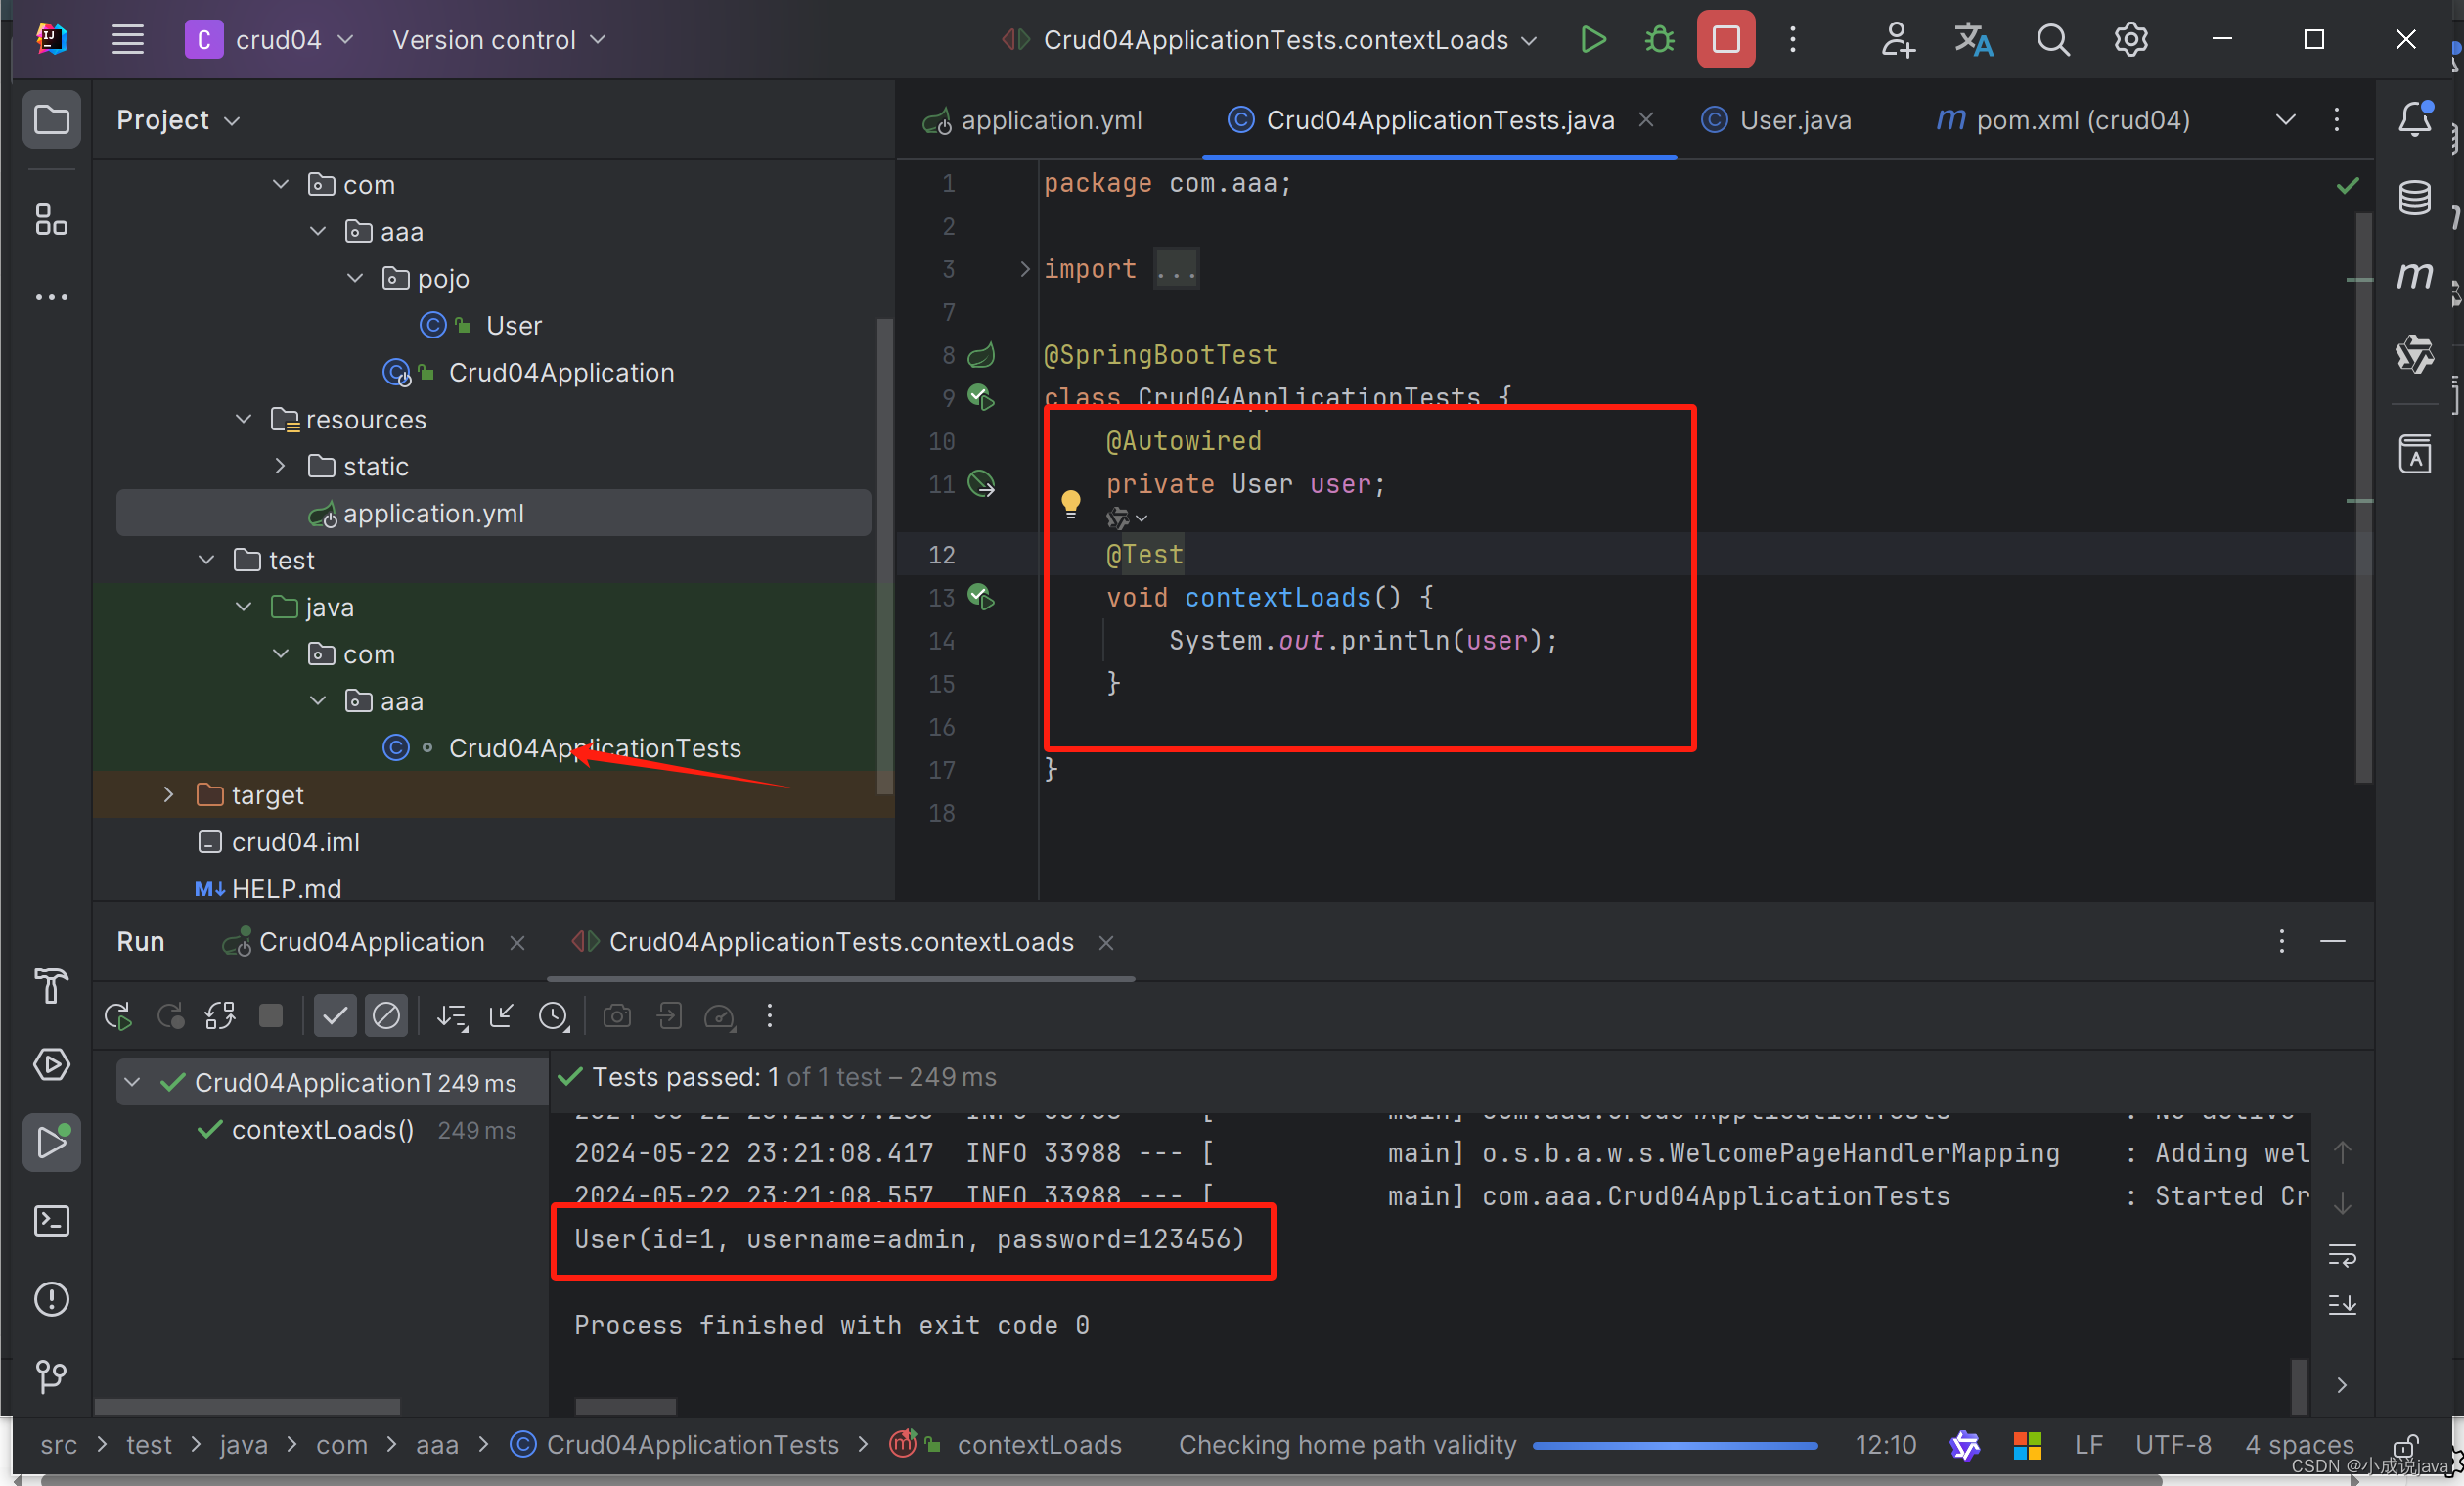Stop the running application with red square

(x=1725, y=40)
